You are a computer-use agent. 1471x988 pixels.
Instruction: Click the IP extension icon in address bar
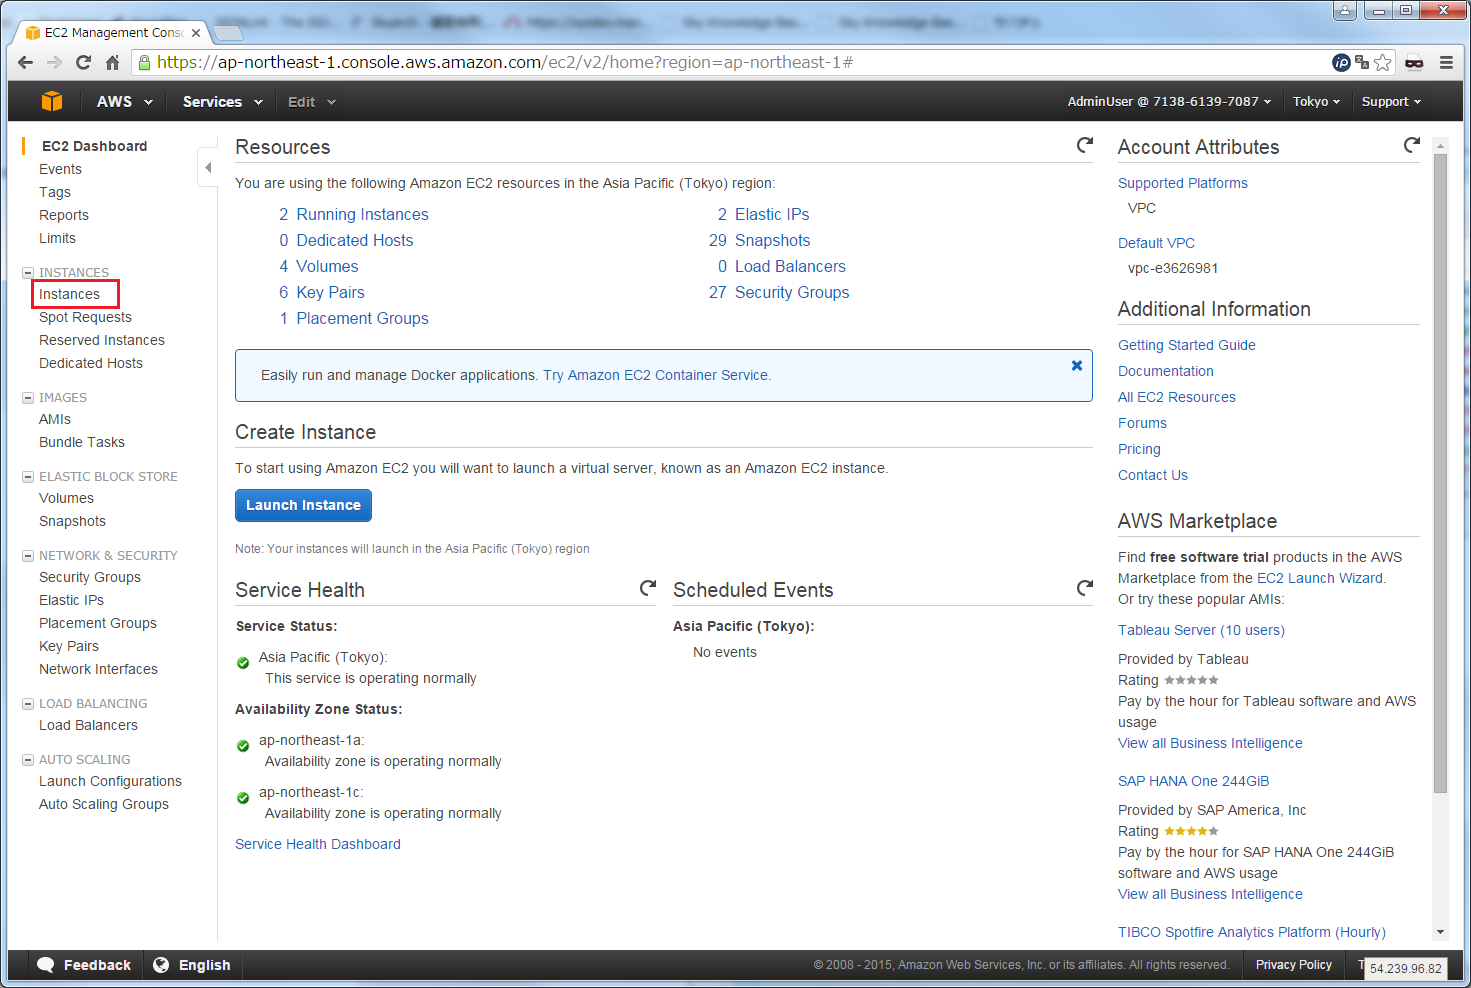click(x=1341, y=62)
